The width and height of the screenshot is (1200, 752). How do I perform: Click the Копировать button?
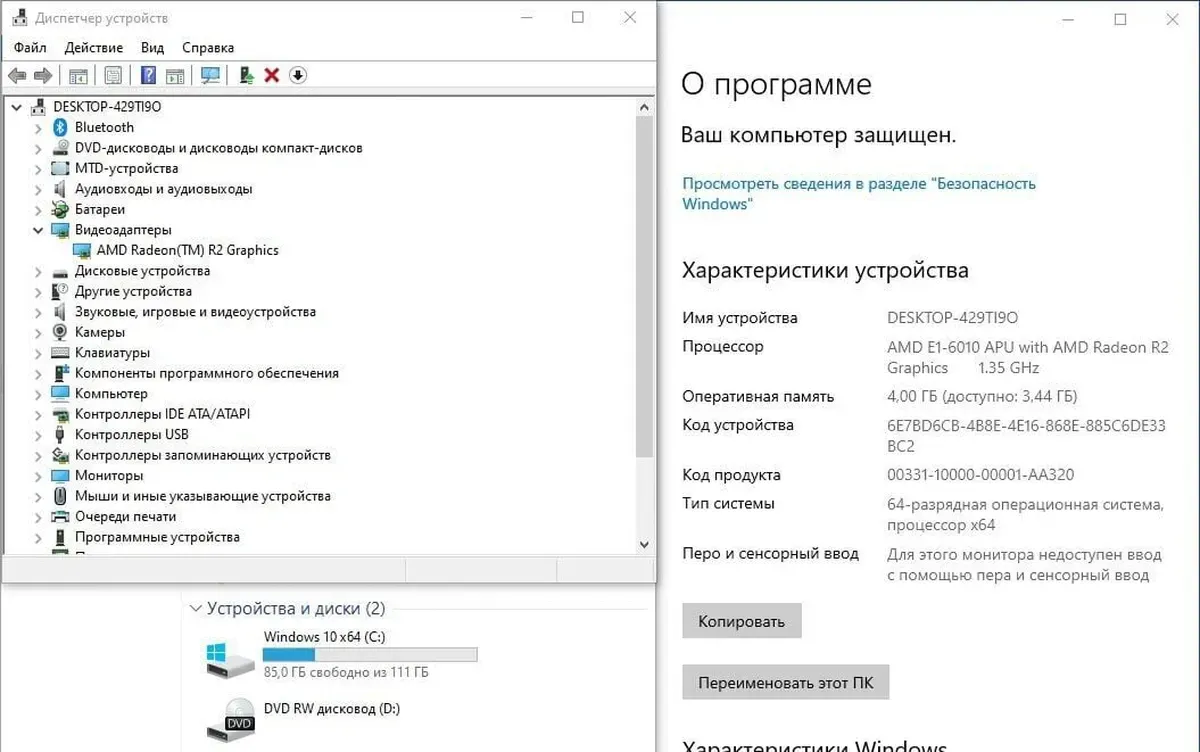[741, 621]
